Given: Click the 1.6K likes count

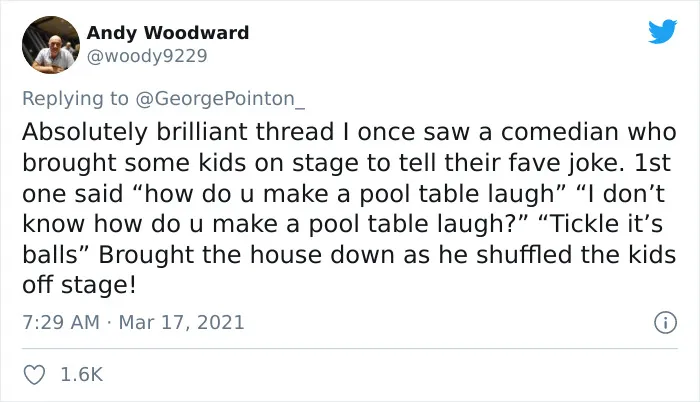Looking at the screenshot, I should [x=82, y=375].
